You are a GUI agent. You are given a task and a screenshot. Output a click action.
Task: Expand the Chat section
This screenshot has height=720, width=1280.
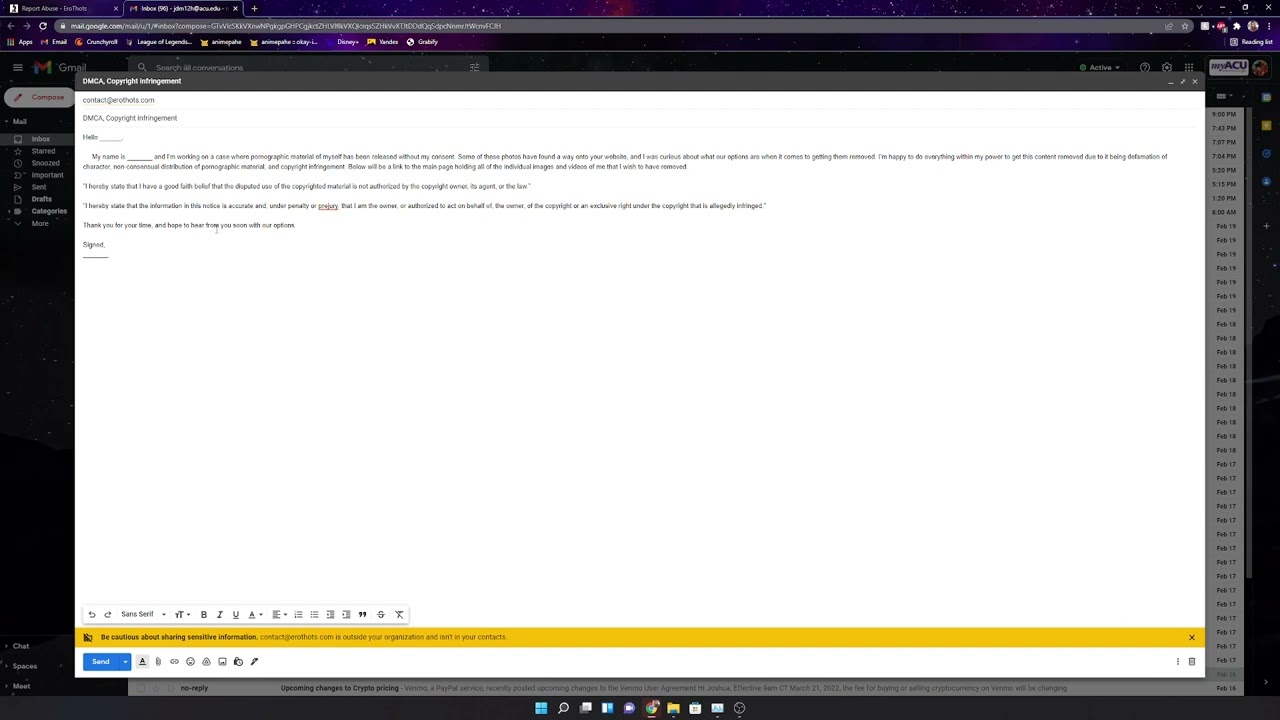click(x=7, y=646)
